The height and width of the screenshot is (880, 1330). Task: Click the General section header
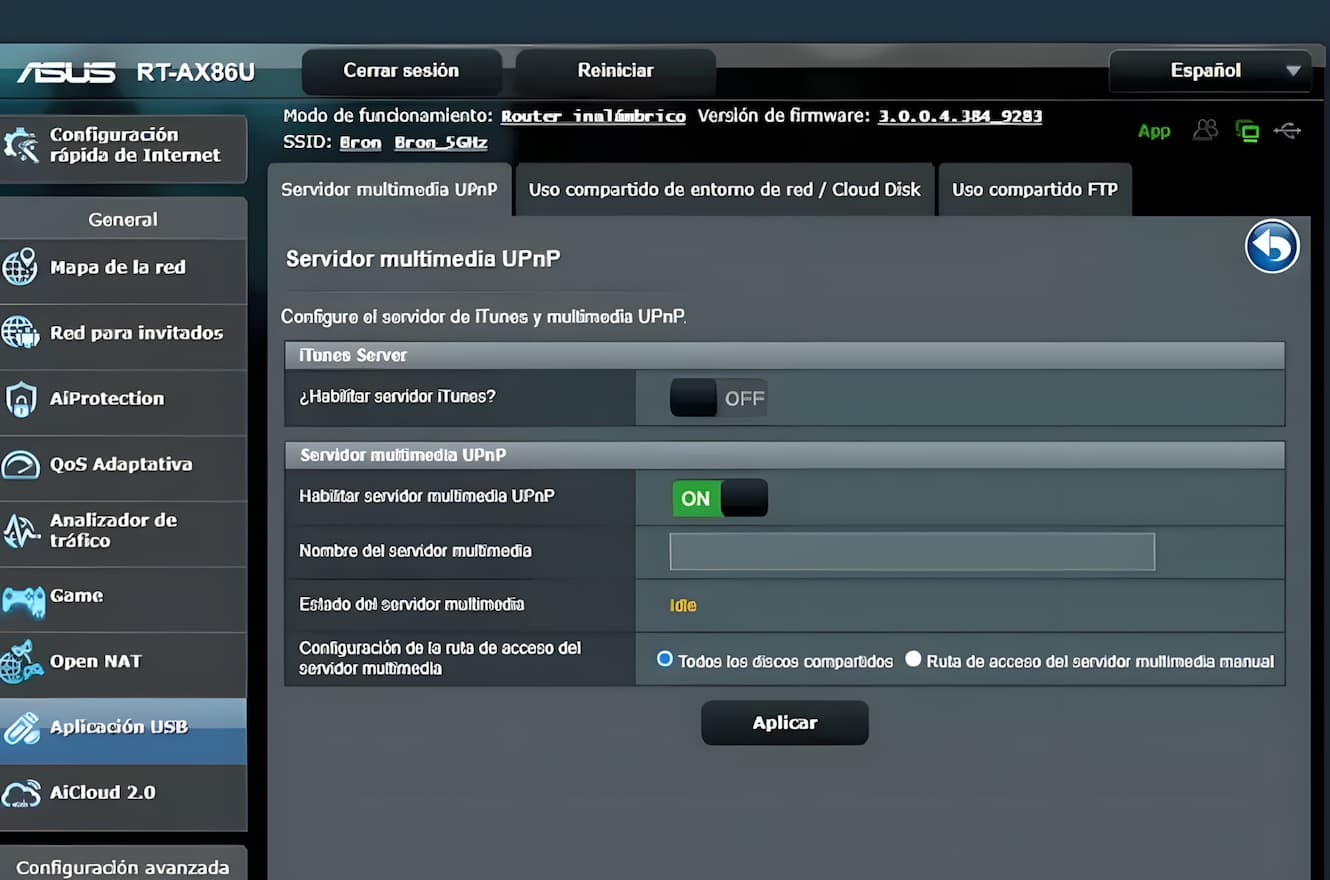click(x=122, y=219)
